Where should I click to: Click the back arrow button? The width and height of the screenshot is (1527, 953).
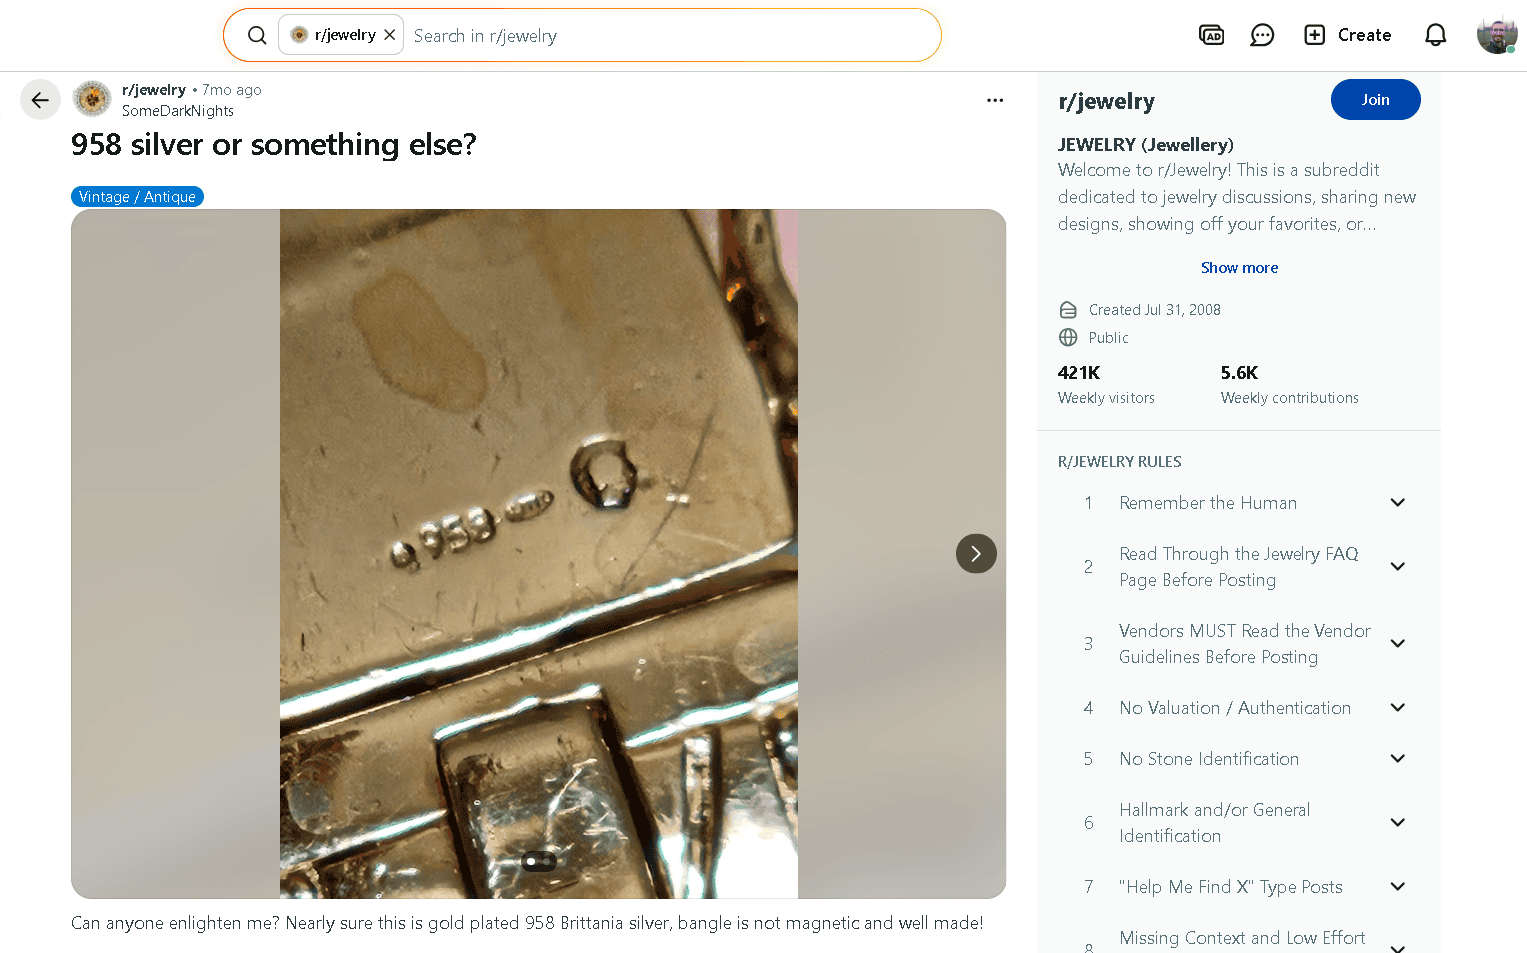point(40,100)
